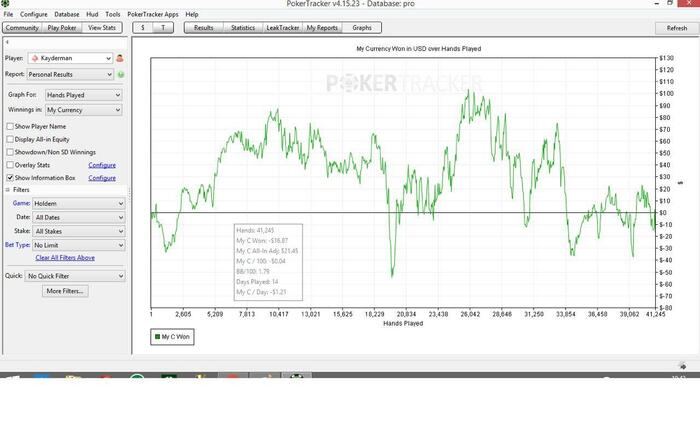The height and width of the screenshot is (429, 700).
Task: Click the $130 y-axis label
Action: [667, 58]
